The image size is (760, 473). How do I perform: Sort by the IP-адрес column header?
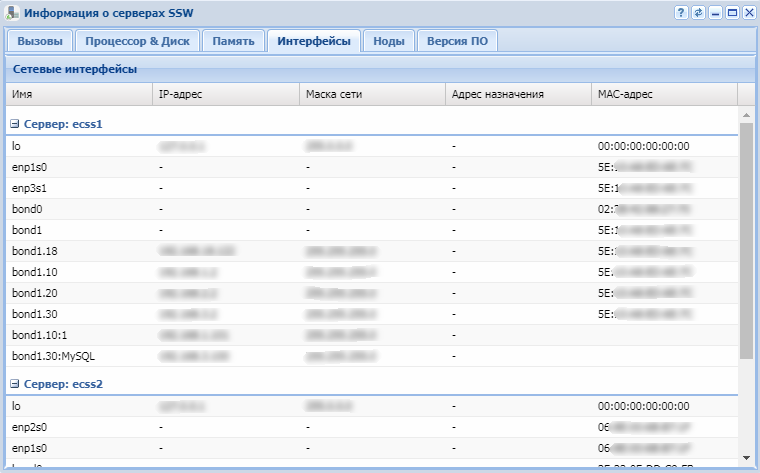pyautogui.click(x=226, y=94)
